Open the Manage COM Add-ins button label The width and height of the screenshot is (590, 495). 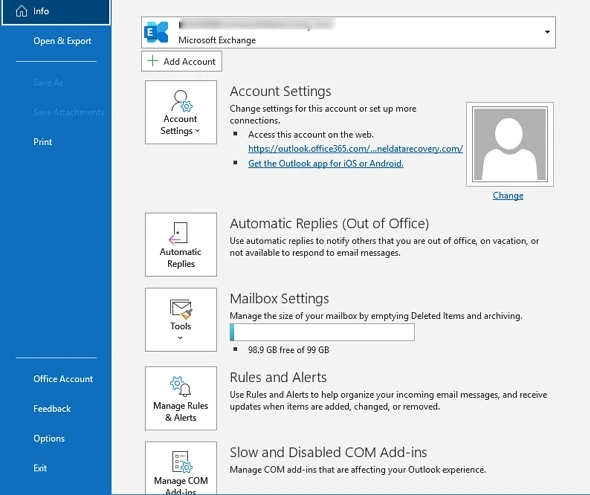[x=181, y=485]
